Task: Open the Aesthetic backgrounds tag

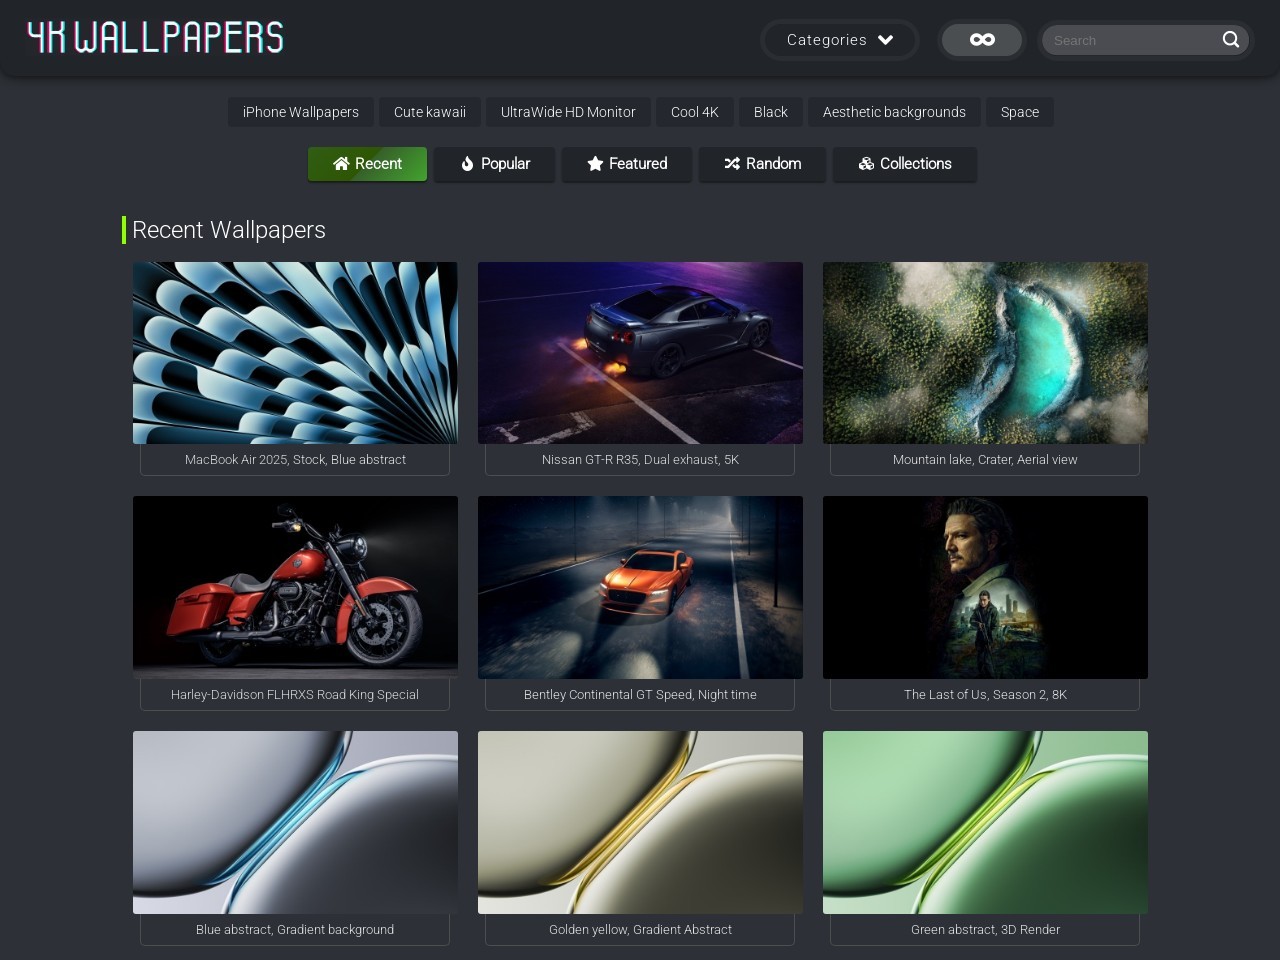Action: coord(894,112)
